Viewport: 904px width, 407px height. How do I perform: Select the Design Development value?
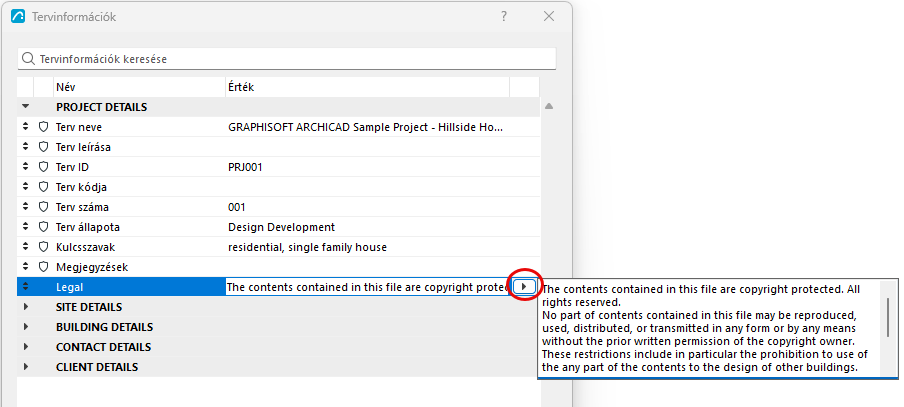[281, 227]
